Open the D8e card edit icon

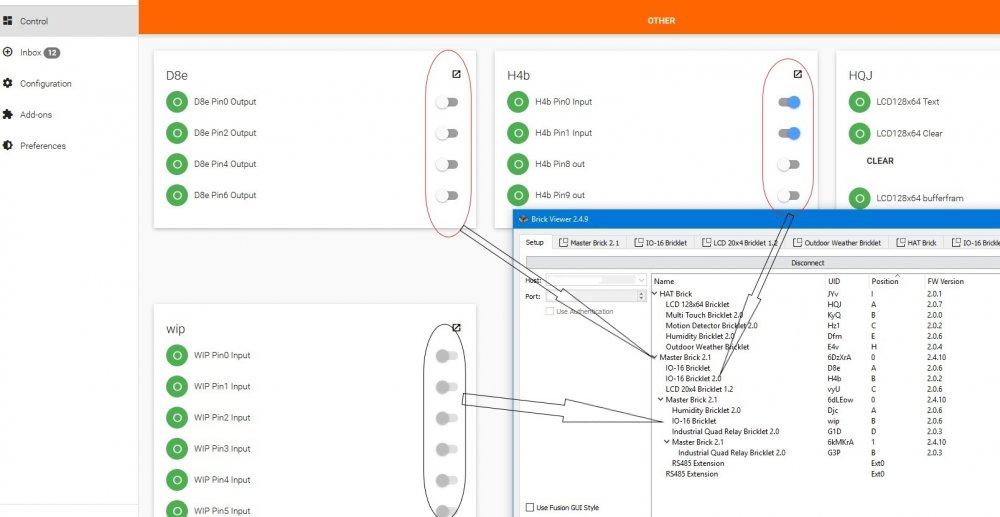[456, 74]
